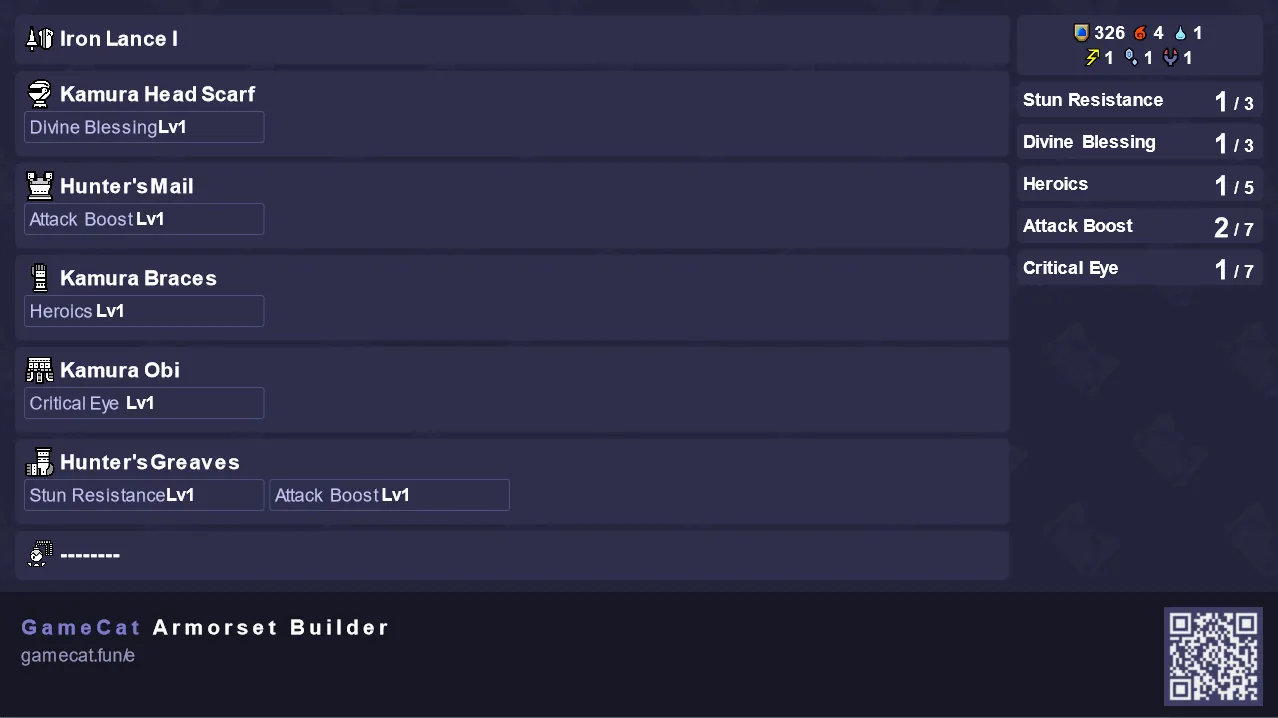
Task: Click the gamecat.fun/e link
Action: 78,656
